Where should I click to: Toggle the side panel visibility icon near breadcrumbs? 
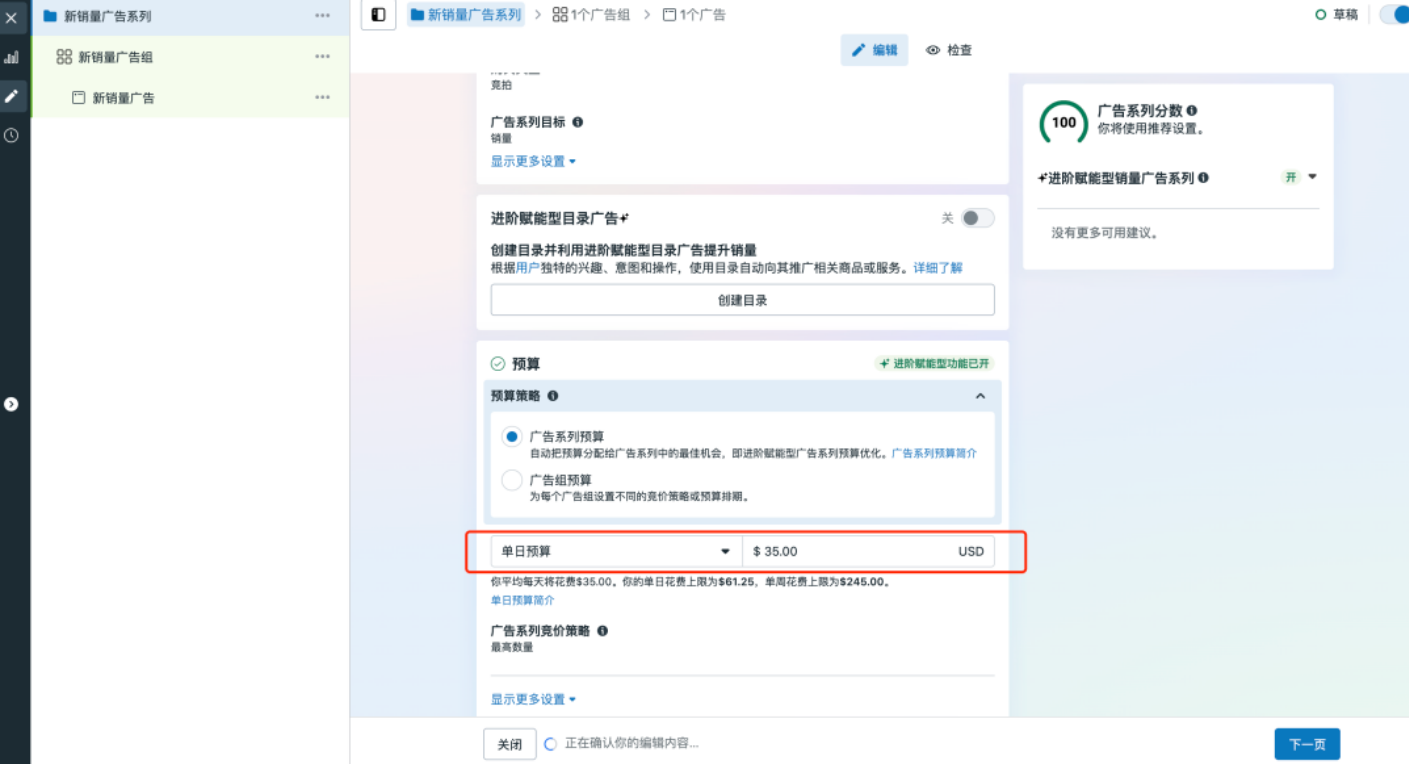click(x=377, y=14)
